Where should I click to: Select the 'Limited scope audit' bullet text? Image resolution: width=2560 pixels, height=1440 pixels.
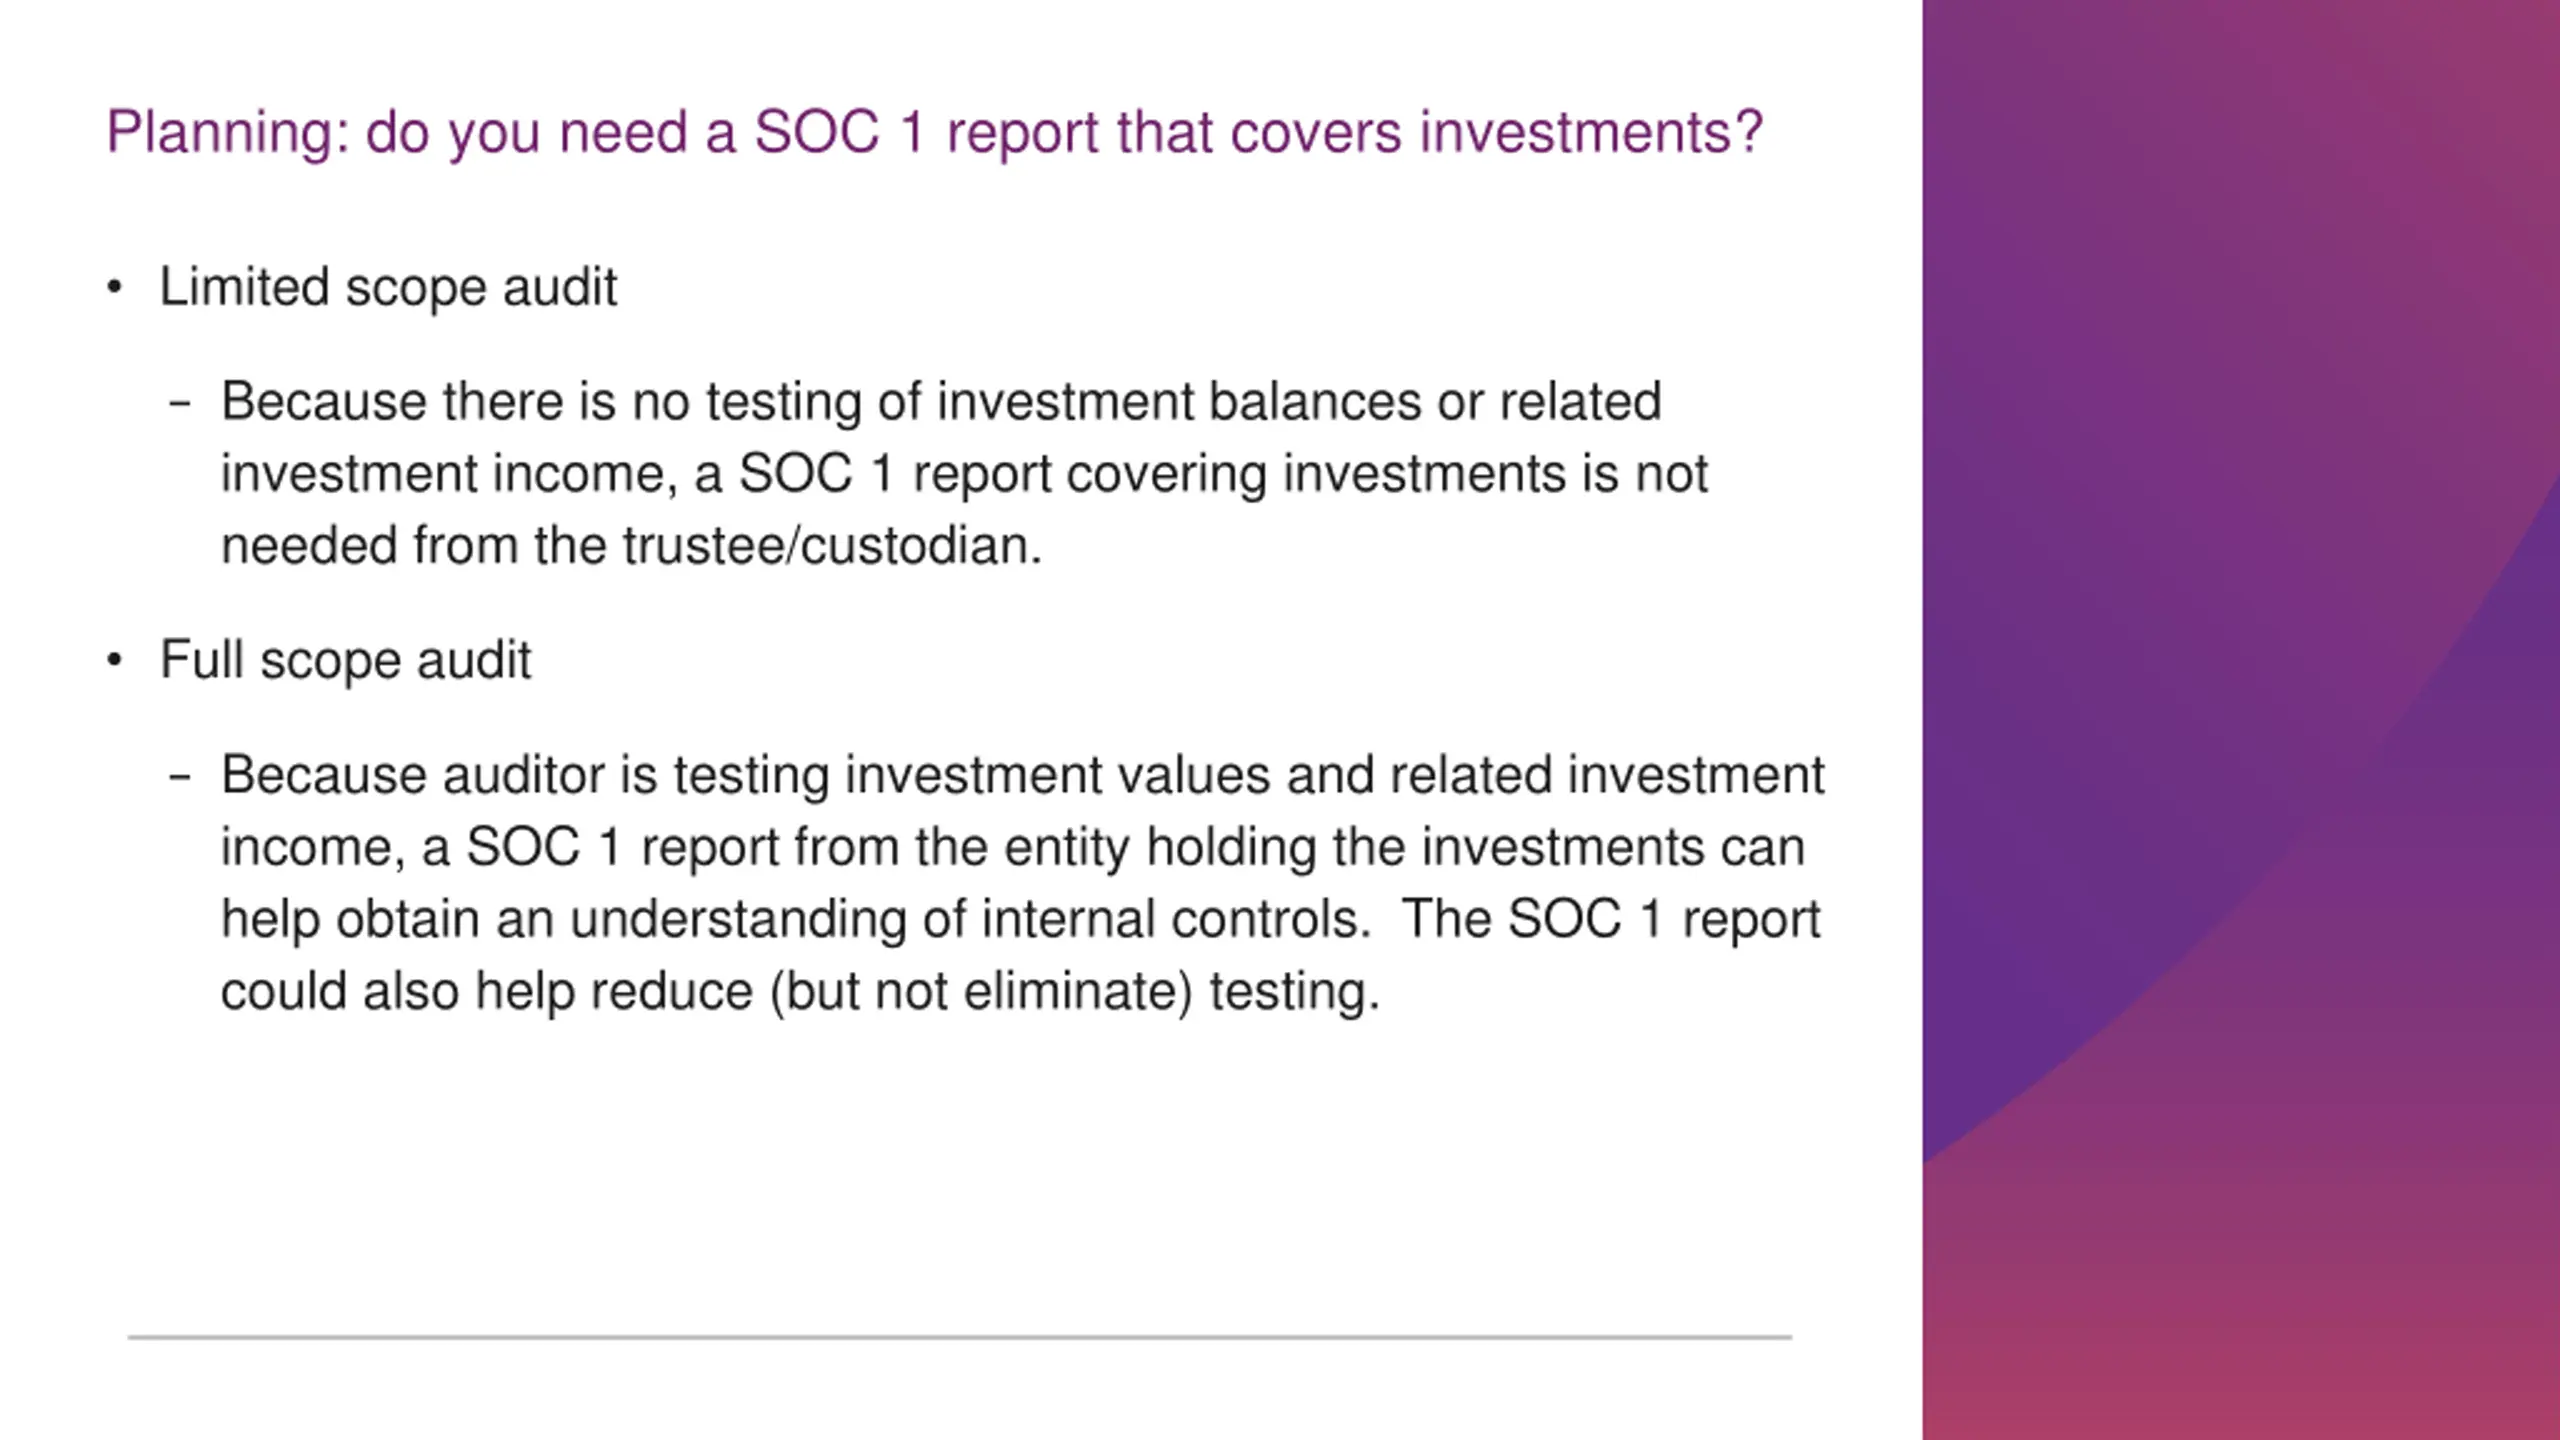[x=388, y=288]
